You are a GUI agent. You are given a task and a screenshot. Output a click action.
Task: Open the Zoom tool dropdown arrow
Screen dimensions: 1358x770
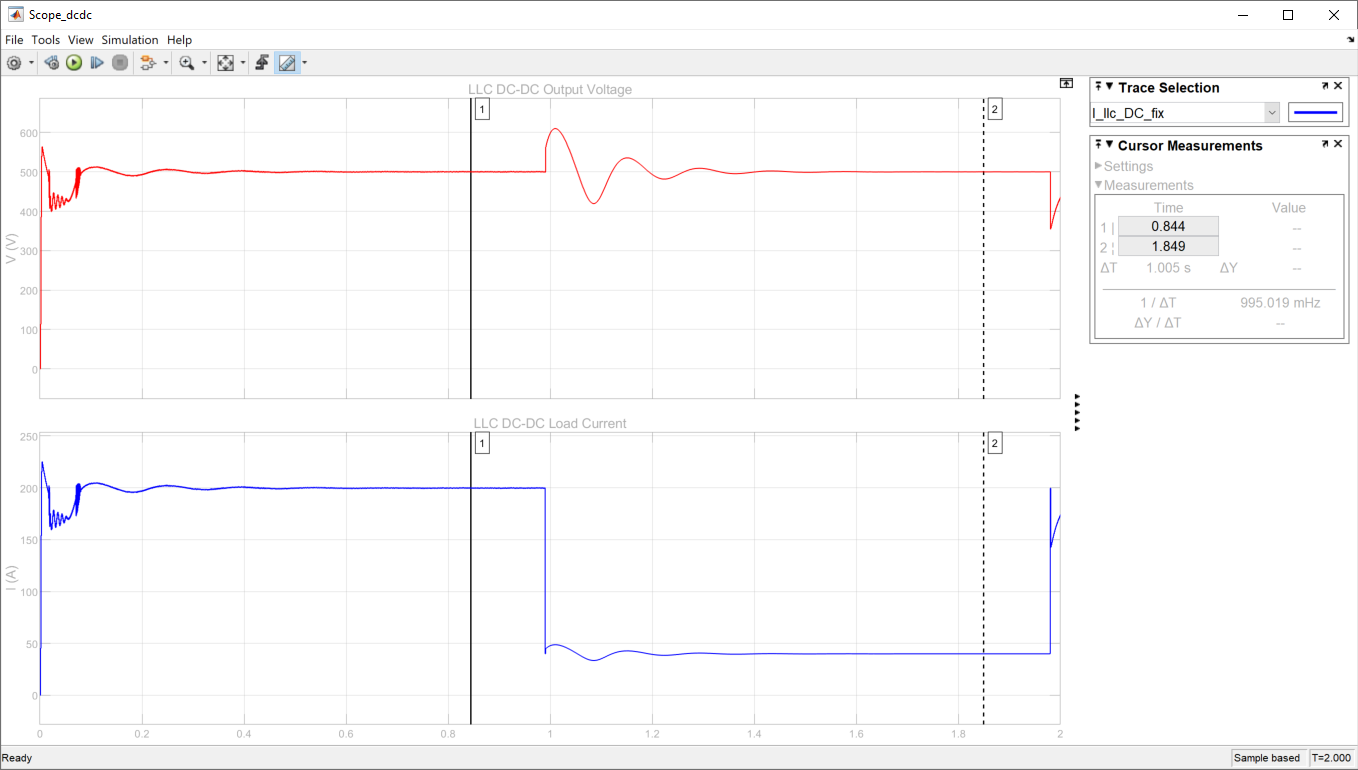pyautogui.click(x=204, y=63)
